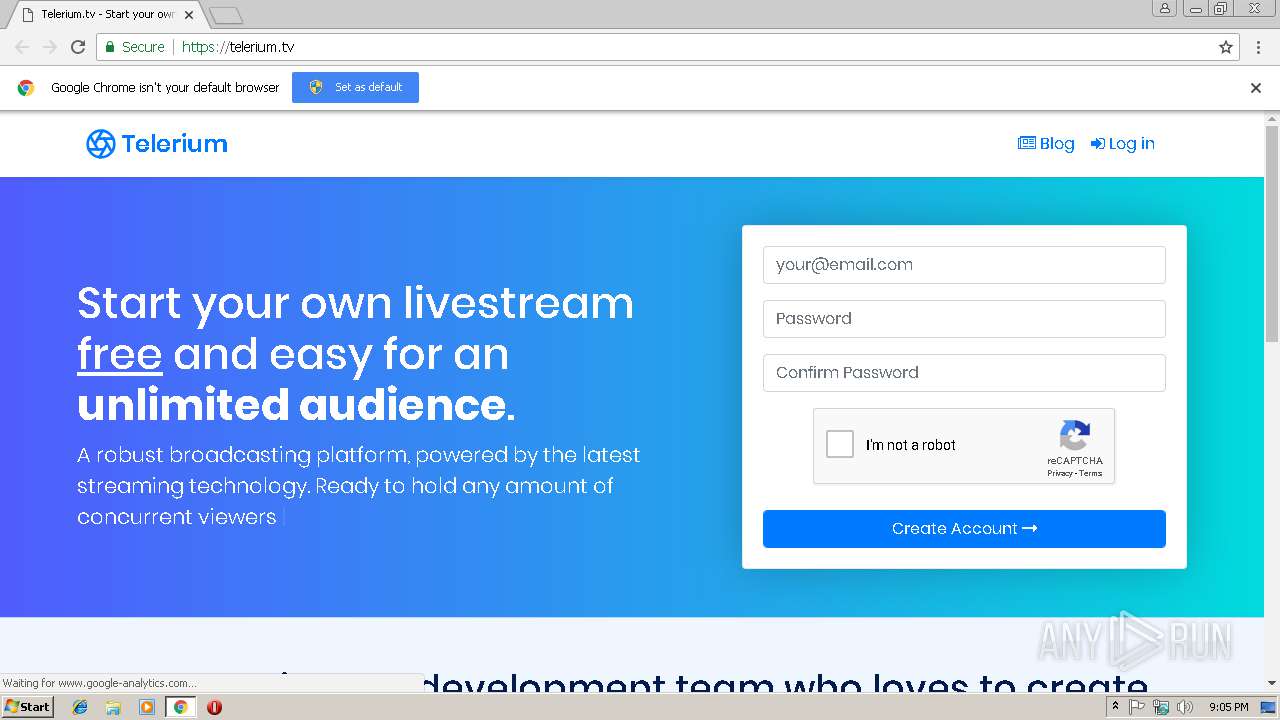Click the scrollbar up arrow

pos(1272,119)
